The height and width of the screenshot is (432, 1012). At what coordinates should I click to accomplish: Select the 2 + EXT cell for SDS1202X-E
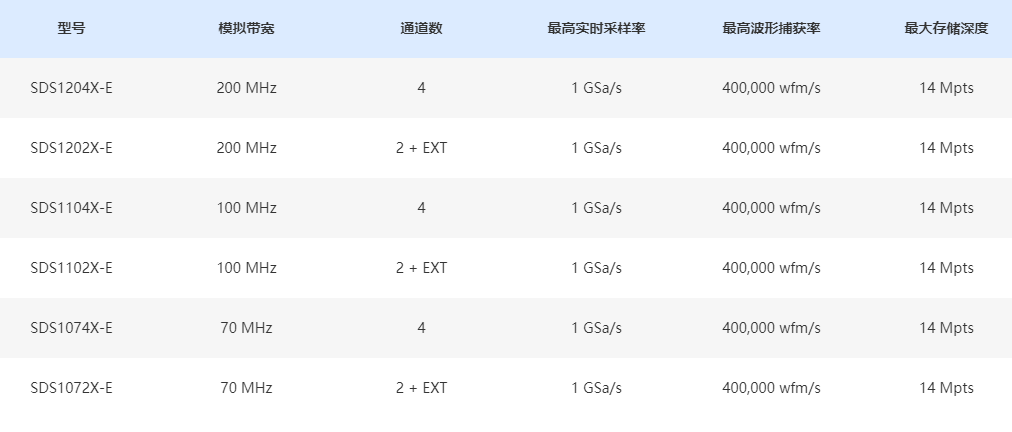[x=421, y=148]
